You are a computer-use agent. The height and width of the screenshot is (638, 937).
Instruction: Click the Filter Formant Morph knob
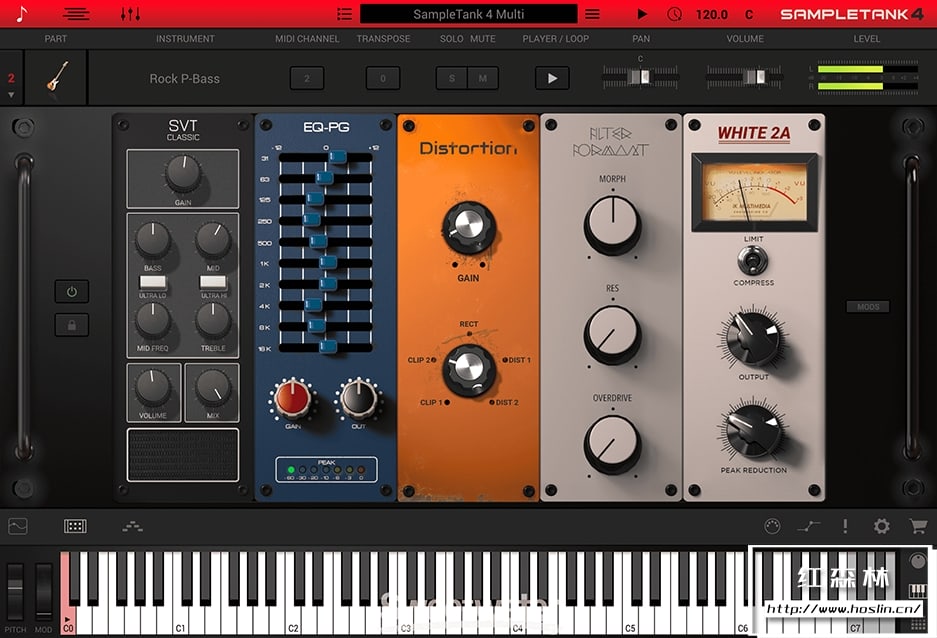[x=613, y=224]
